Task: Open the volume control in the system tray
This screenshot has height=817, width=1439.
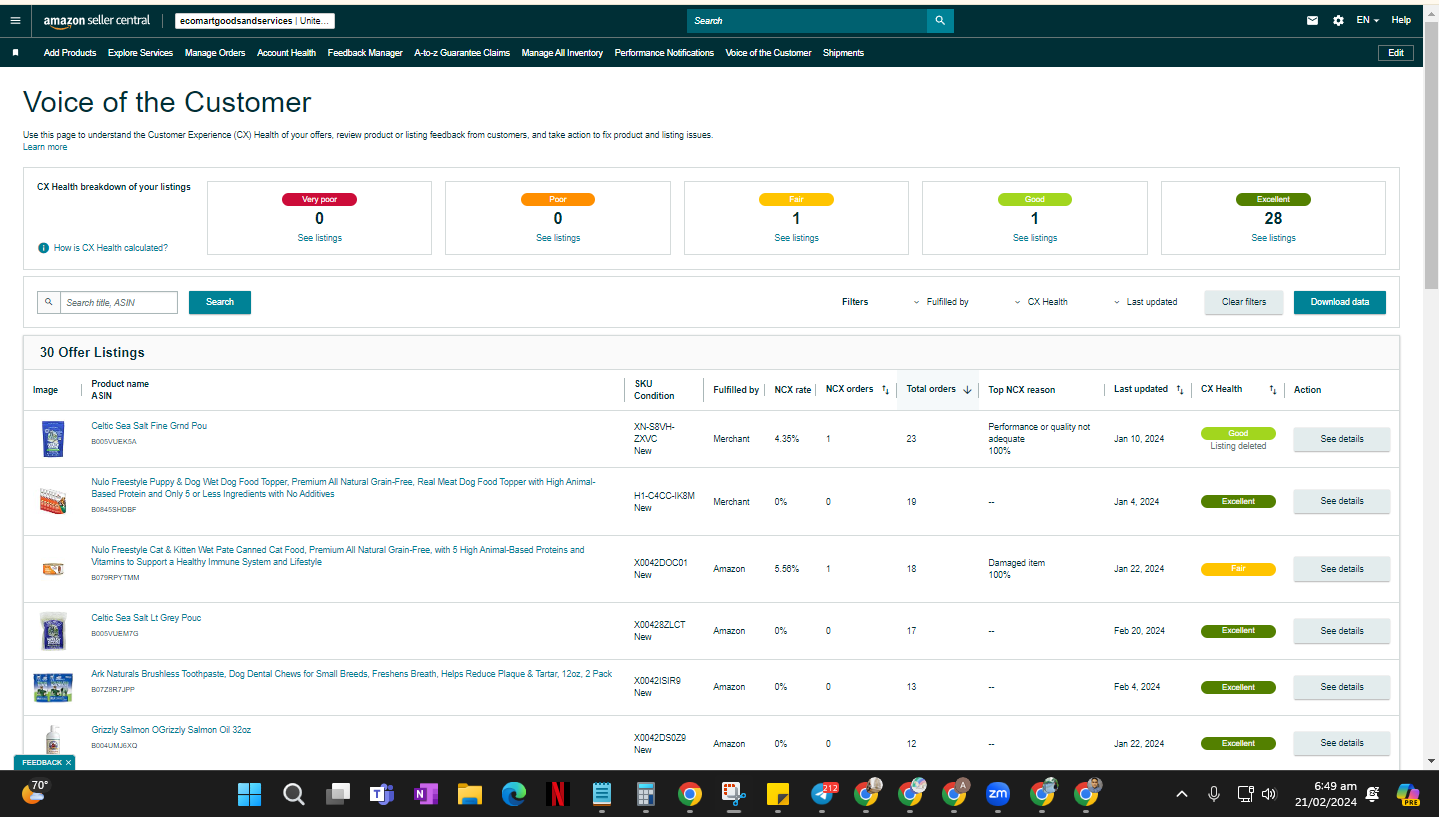Action: click(1269, 794)
